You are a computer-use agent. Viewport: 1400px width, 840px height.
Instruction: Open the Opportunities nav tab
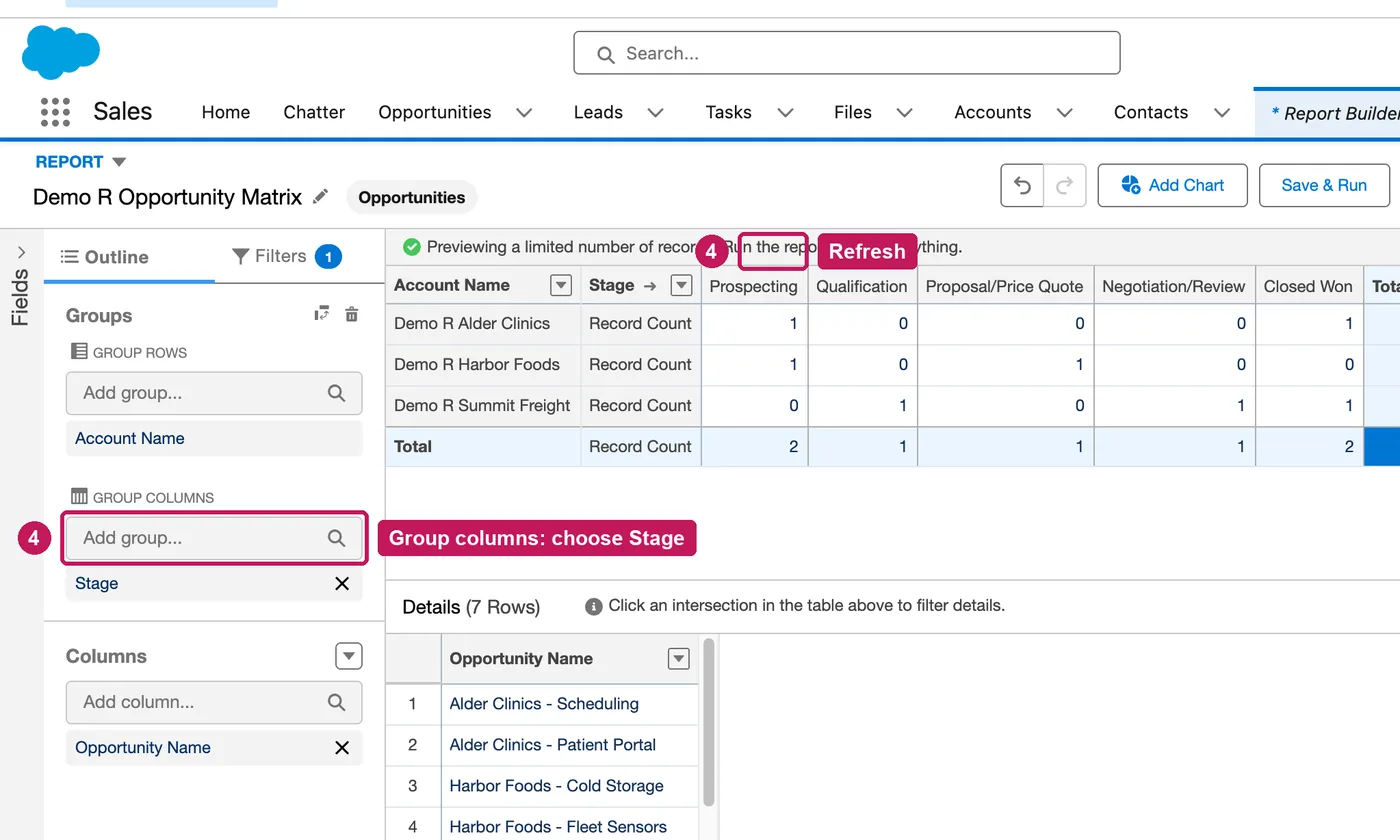click(435, 112)
